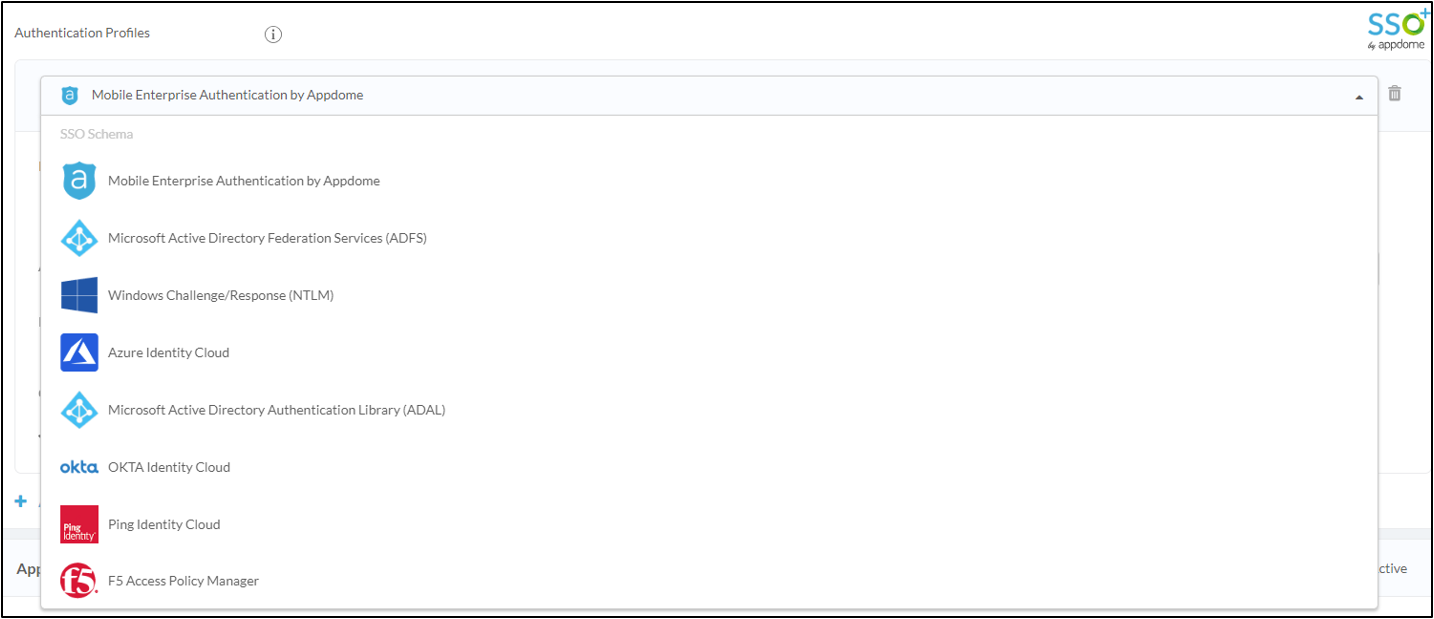Select the Microsoft Active Directory Federation Services option

pyautogui.click(x=266, y=238)
